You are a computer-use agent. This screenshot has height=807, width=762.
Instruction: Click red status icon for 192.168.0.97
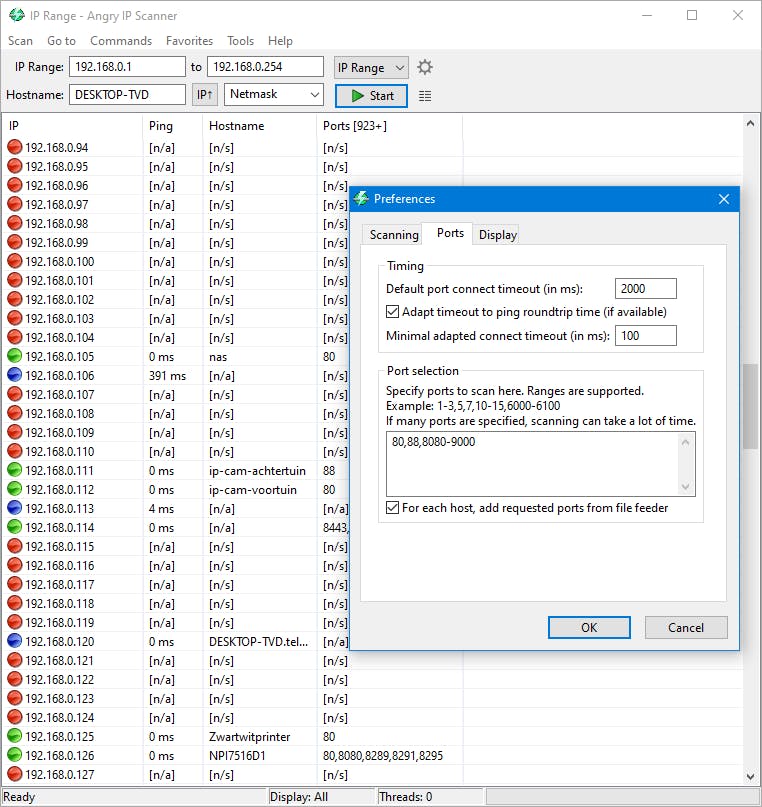coord(15,204)
